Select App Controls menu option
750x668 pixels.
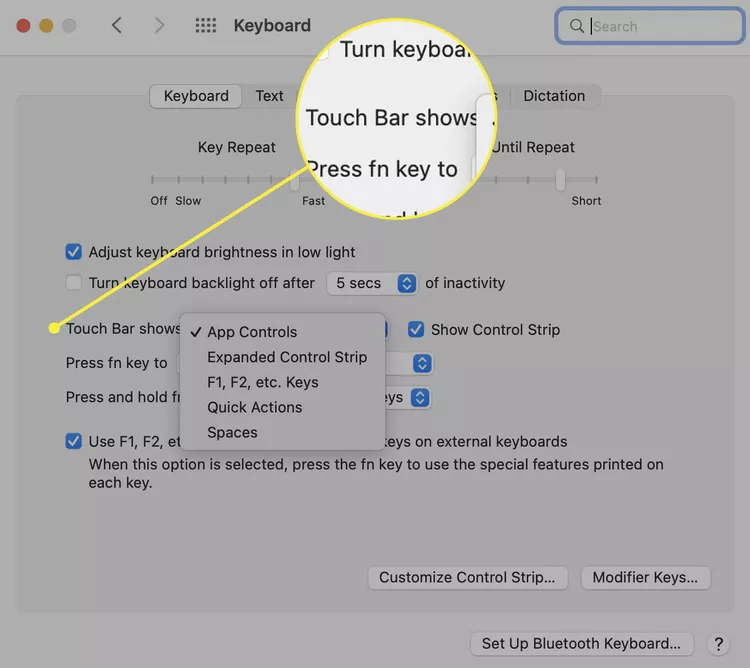coord(283,332)
